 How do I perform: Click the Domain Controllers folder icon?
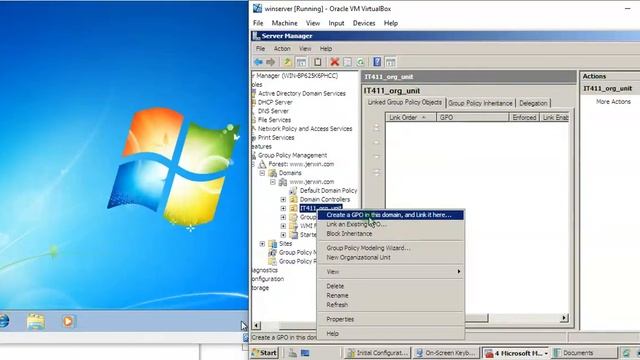click(293, 200)
